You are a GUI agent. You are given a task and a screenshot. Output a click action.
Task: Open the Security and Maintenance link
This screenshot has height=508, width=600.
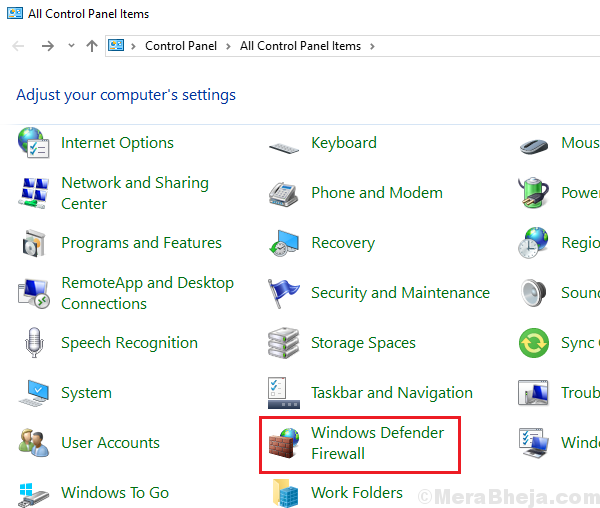pos(401,293)
